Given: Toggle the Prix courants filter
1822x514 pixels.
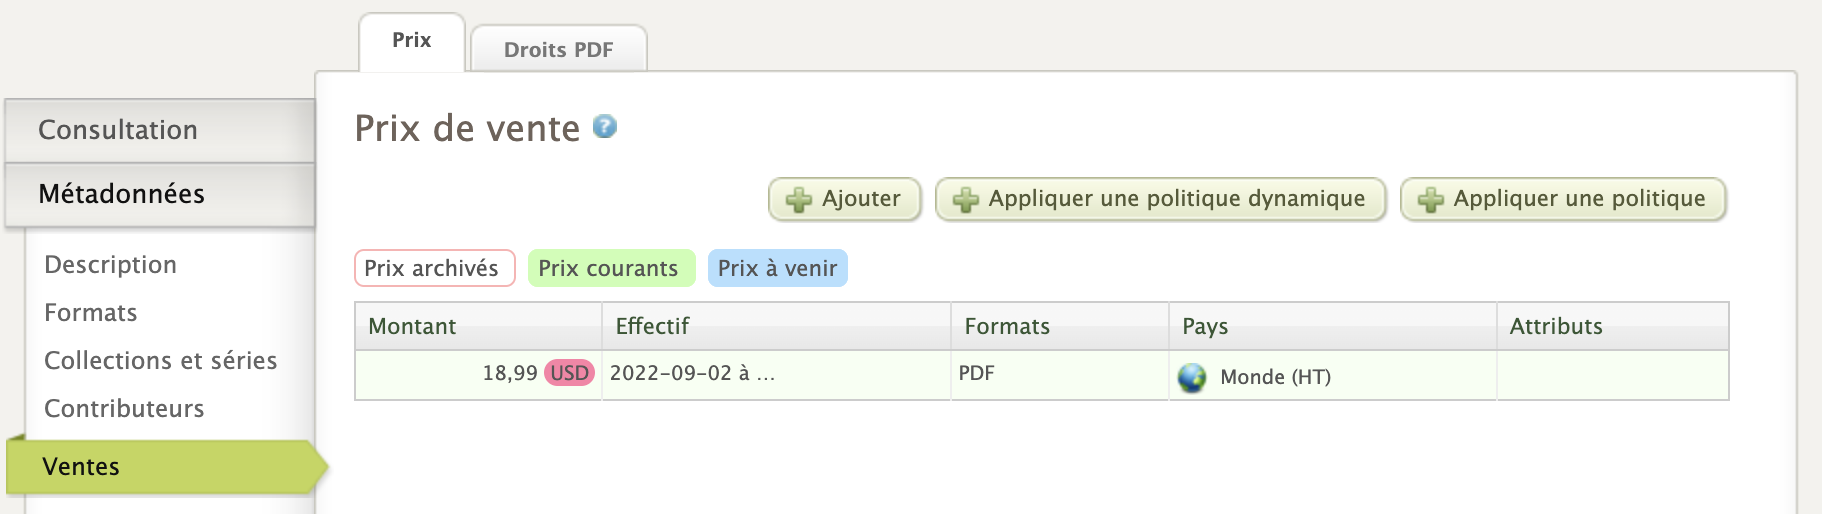Looking at the screenshot, I should coord(610,268).
